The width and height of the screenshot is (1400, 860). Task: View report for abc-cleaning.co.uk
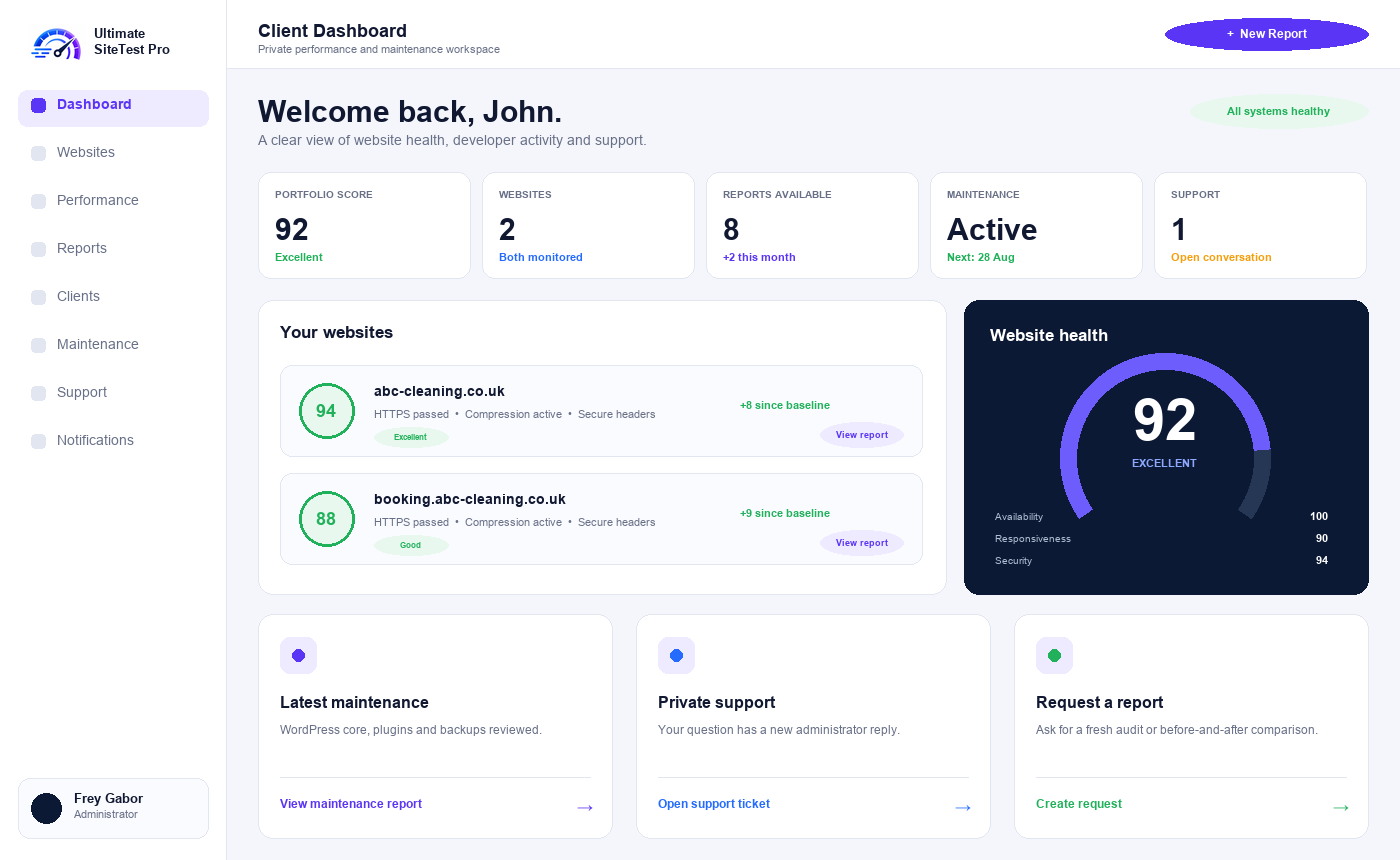coord(862,435)
